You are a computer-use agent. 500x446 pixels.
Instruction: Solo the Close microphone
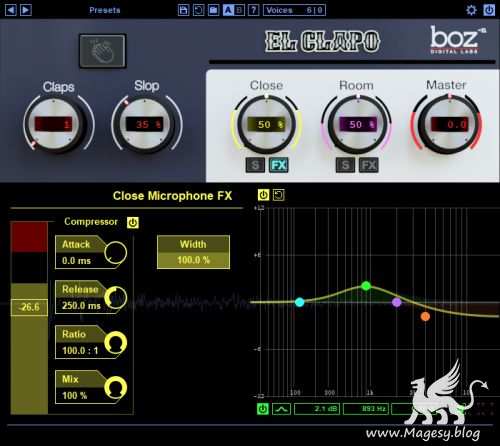255,165
